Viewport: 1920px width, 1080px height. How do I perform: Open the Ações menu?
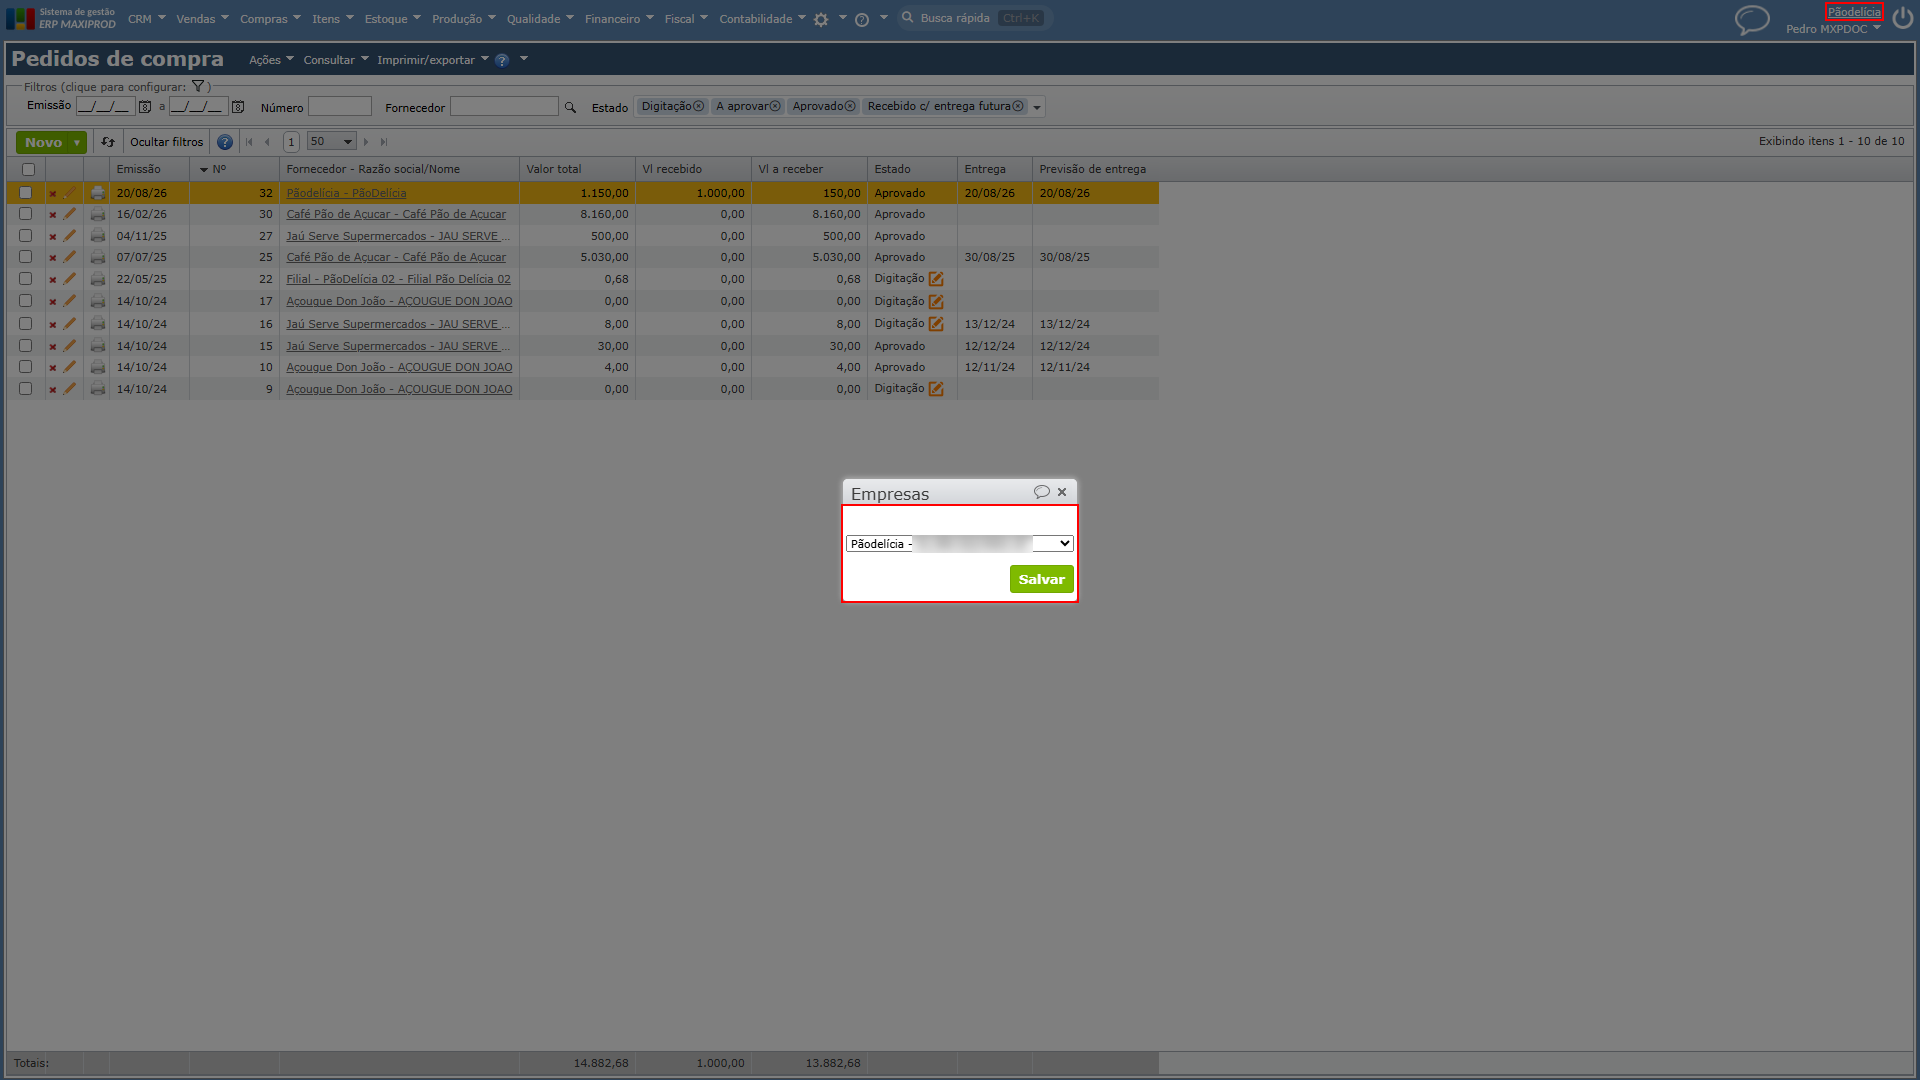[x=271, y=60]
